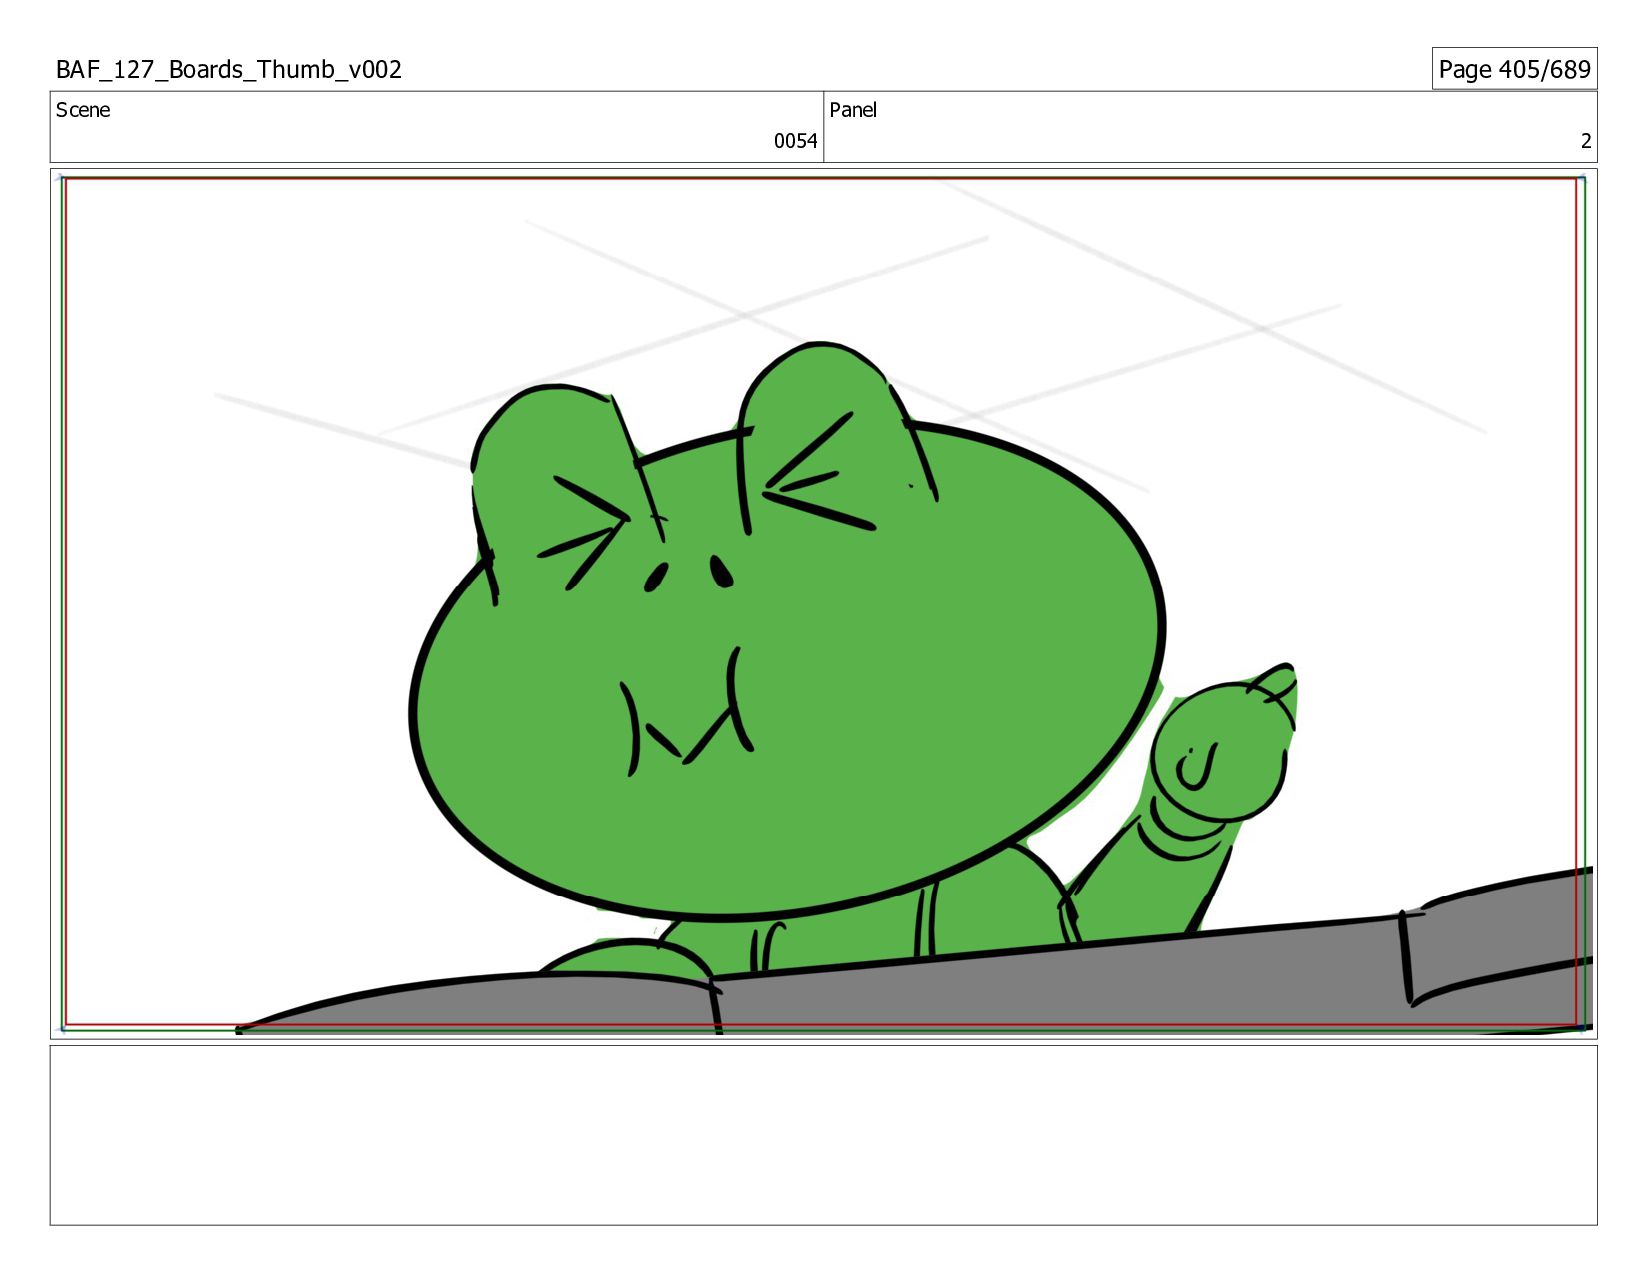This screenshot has height=1275, width=1650.
Task: Click the Panel label
Action: click(853, 110)
